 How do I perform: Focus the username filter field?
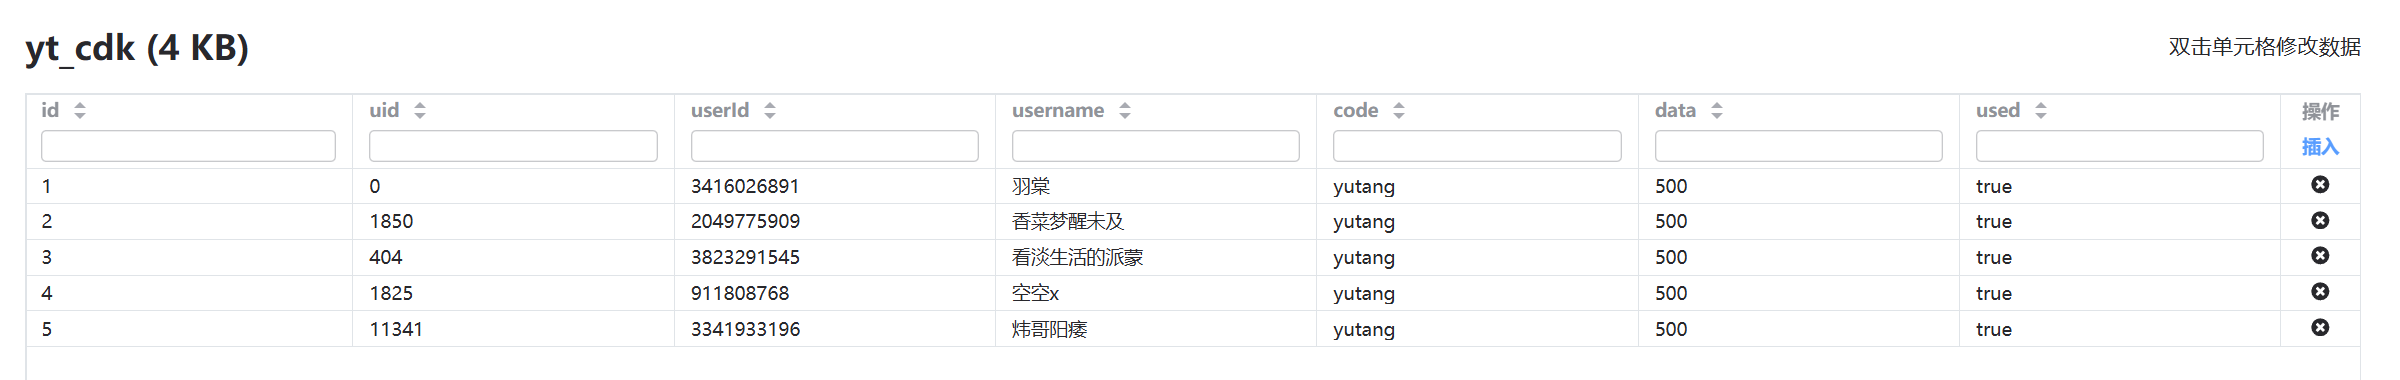pyautogui.click(x=1156, y=146)
